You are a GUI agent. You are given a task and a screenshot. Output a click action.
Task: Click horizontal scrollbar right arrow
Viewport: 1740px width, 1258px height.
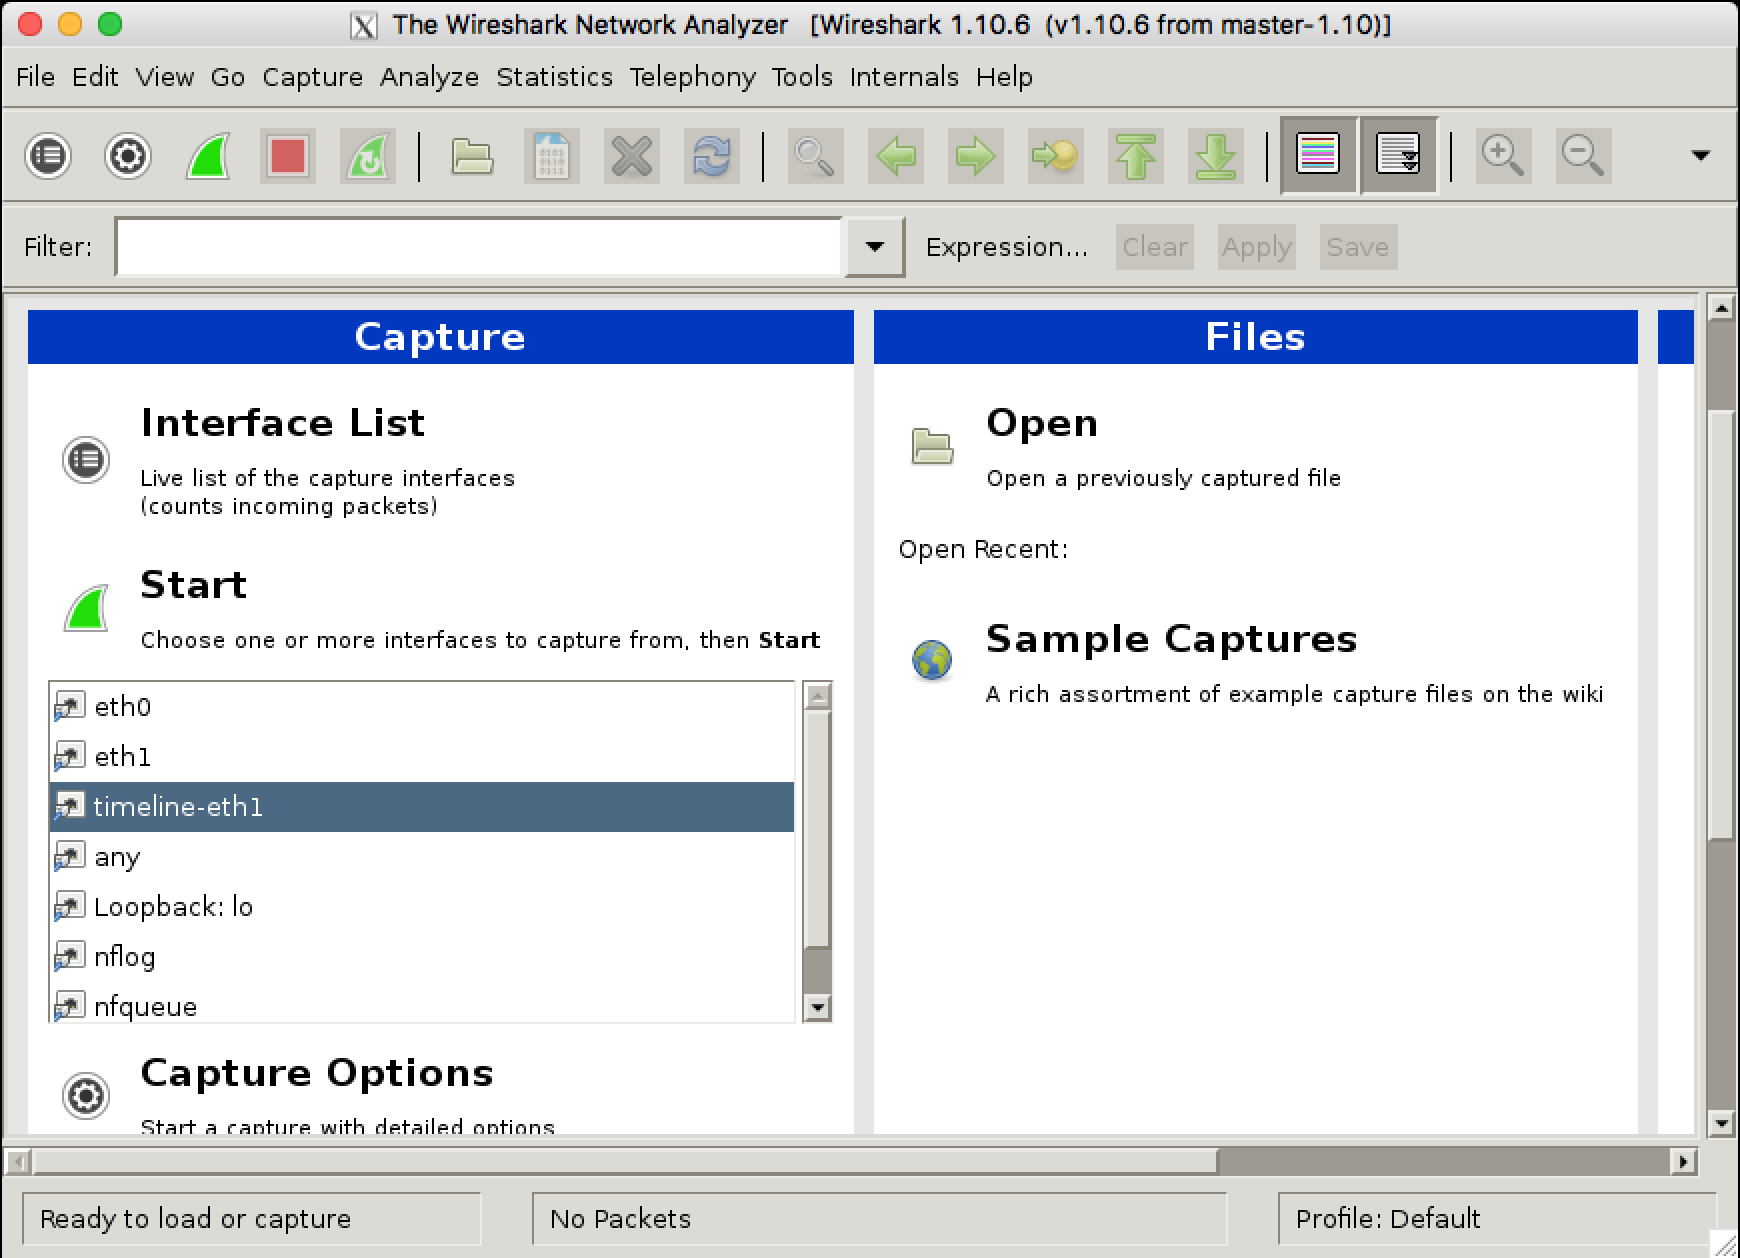pos(1684,1162)
